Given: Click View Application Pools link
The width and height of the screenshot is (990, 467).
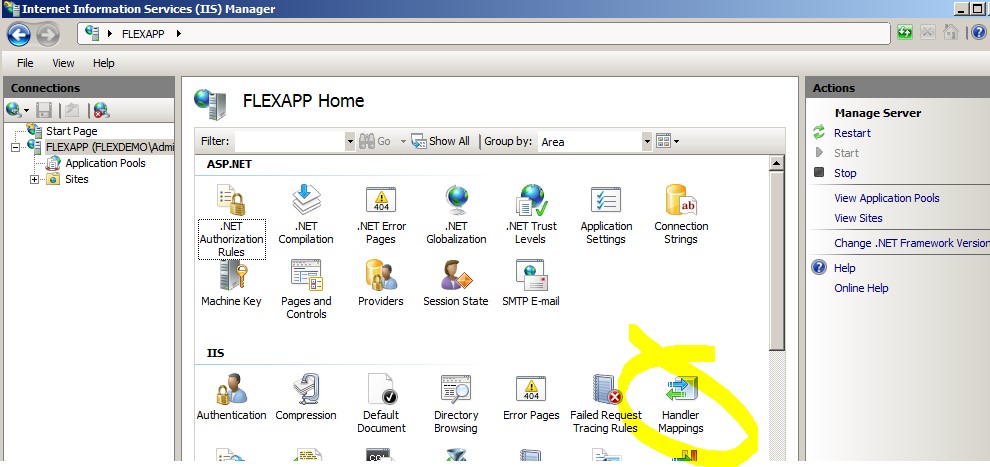Looking at the screenshot, I should (x=886, y=198).
